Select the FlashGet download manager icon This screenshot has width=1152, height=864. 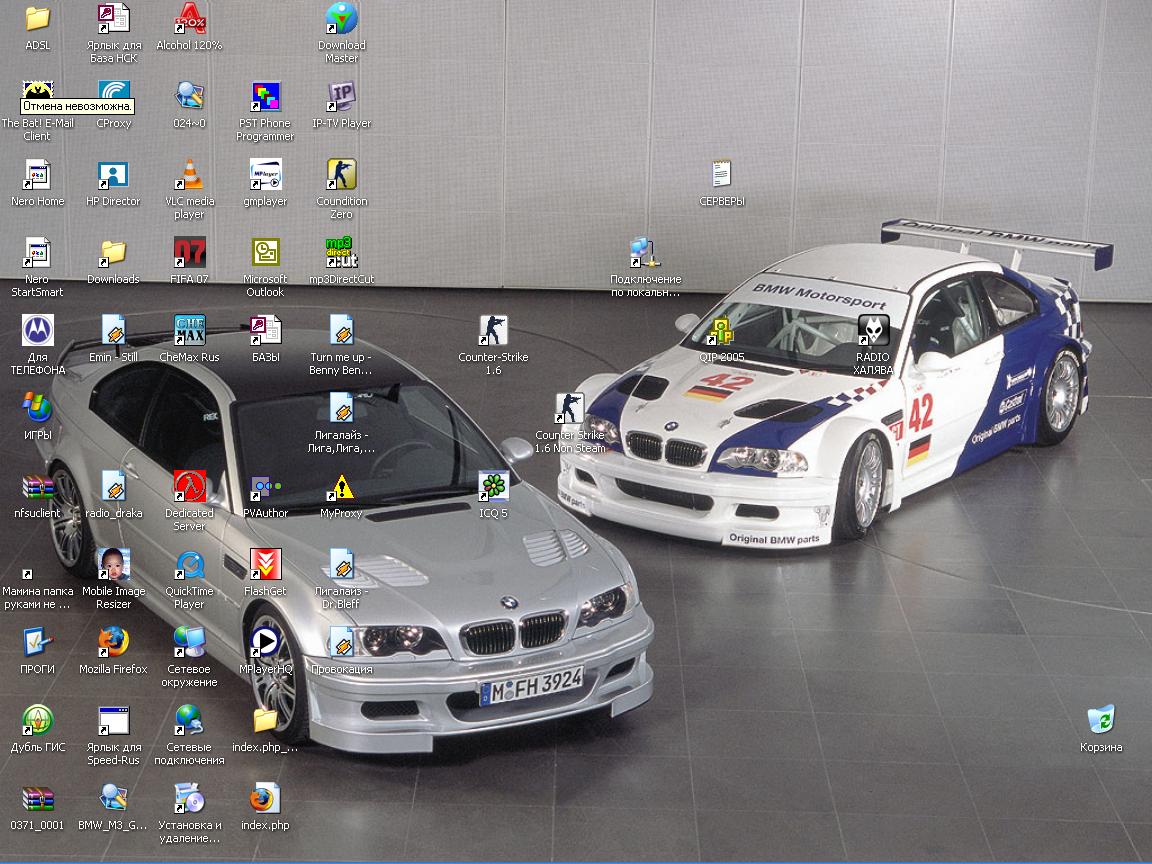(x=265, y=565)
